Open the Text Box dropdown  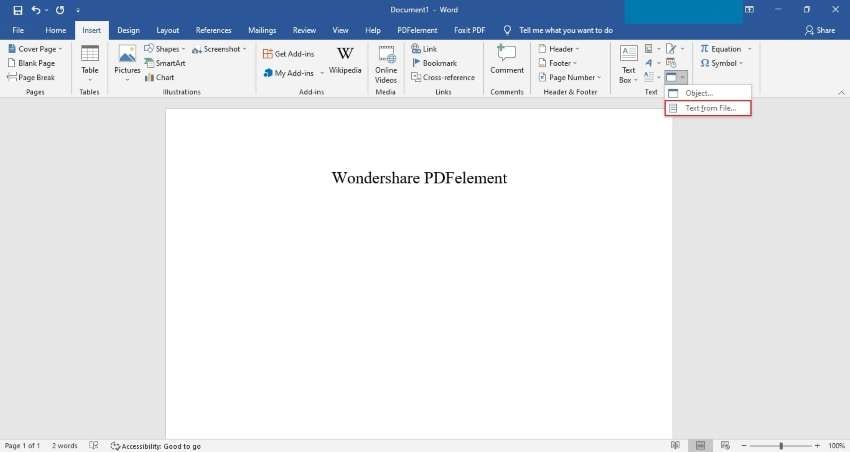coord(628,64)
